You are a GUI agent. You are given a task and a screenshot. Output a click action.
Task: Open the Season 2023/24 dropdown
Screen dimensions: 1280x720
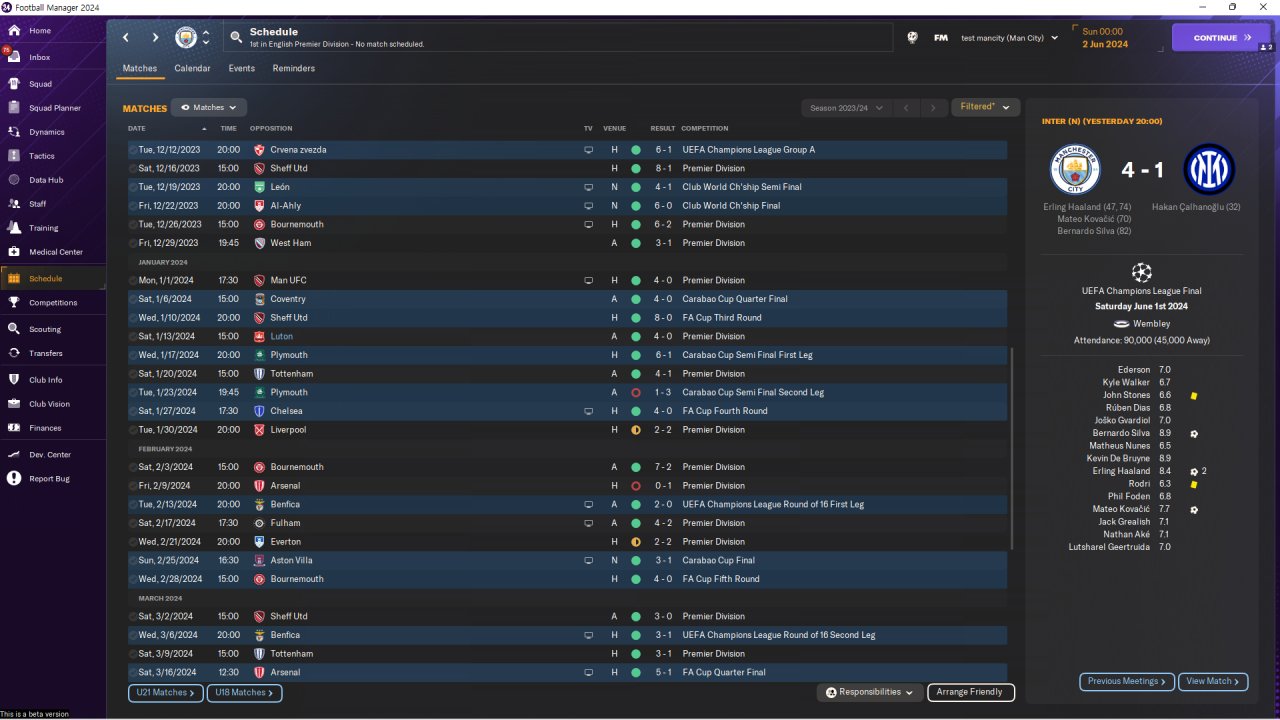[845, 108]
